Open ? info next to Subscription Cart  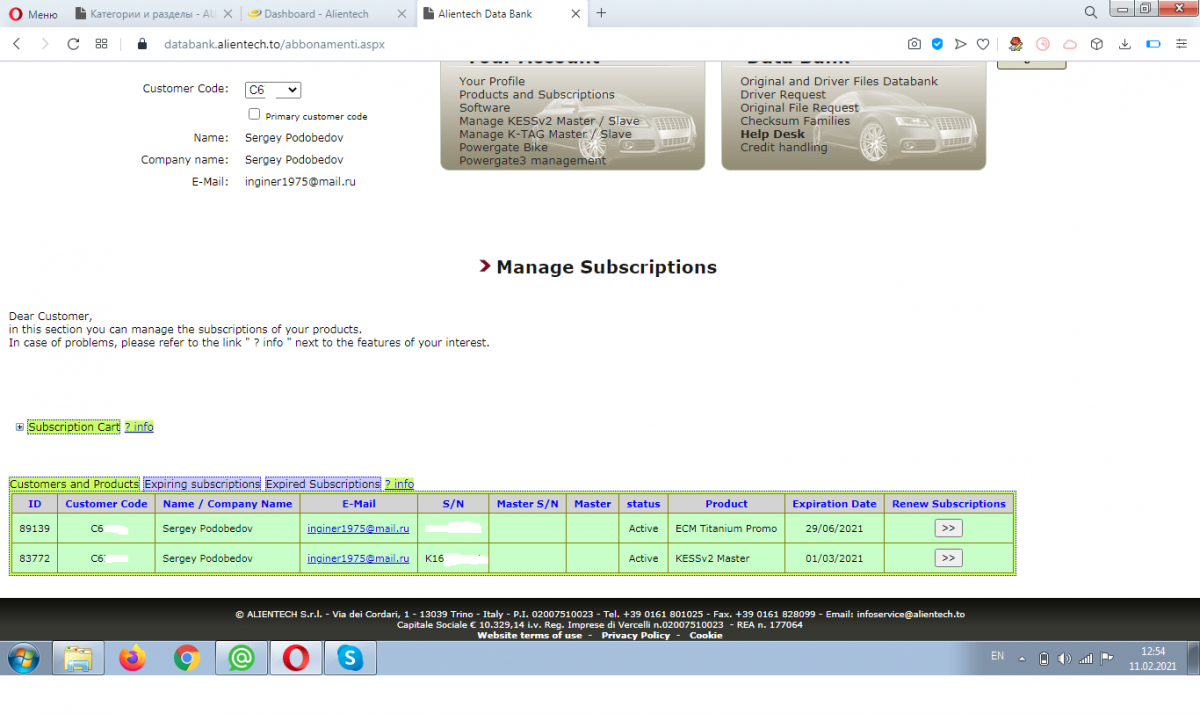pos(139,427)
